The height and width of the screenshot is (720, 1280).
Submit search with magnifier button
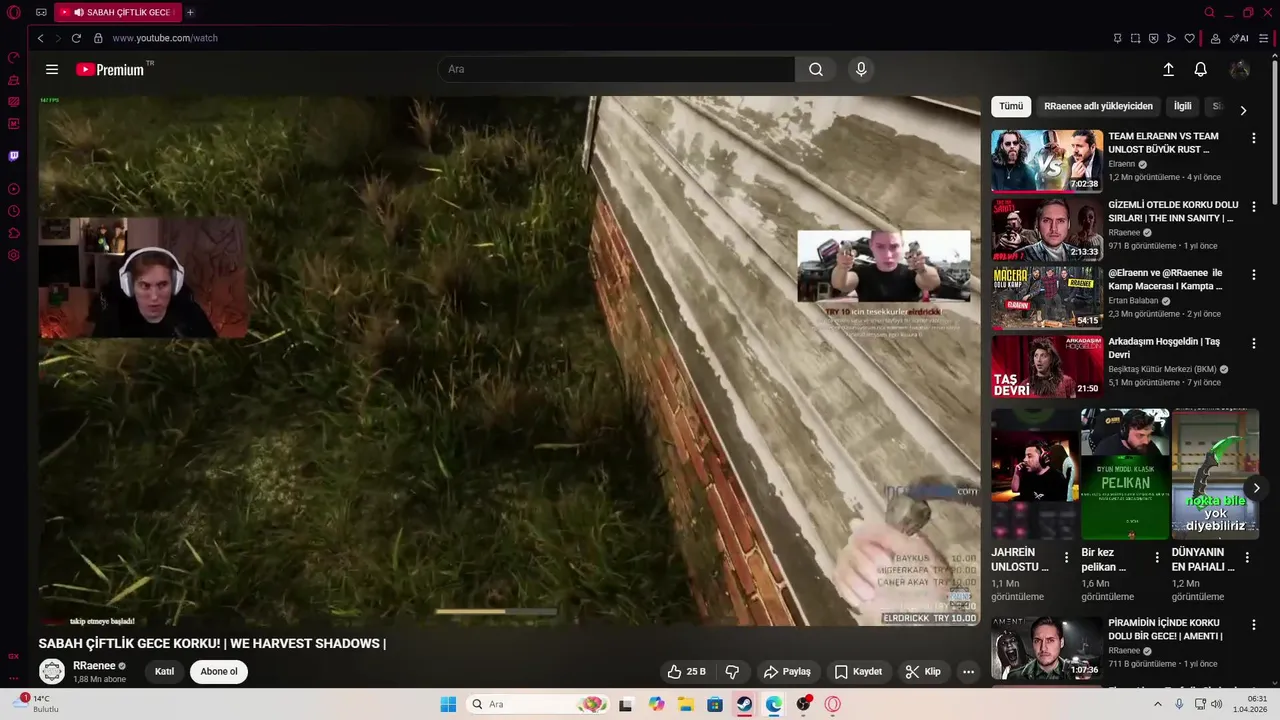point(816,69)
